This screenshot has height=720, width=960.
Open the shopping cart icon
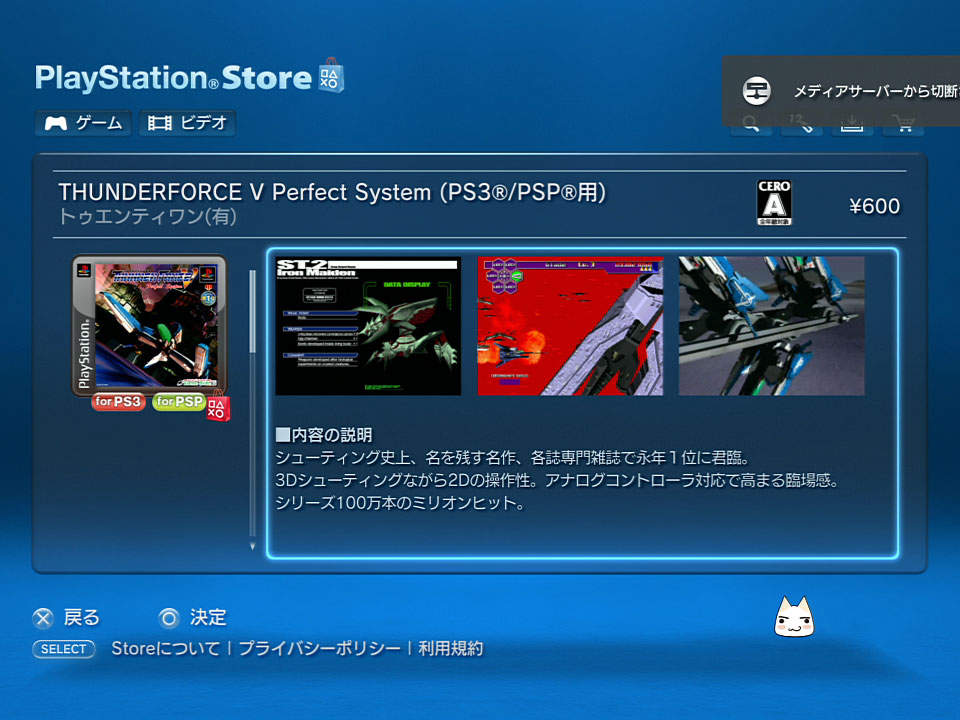[903, 126]
